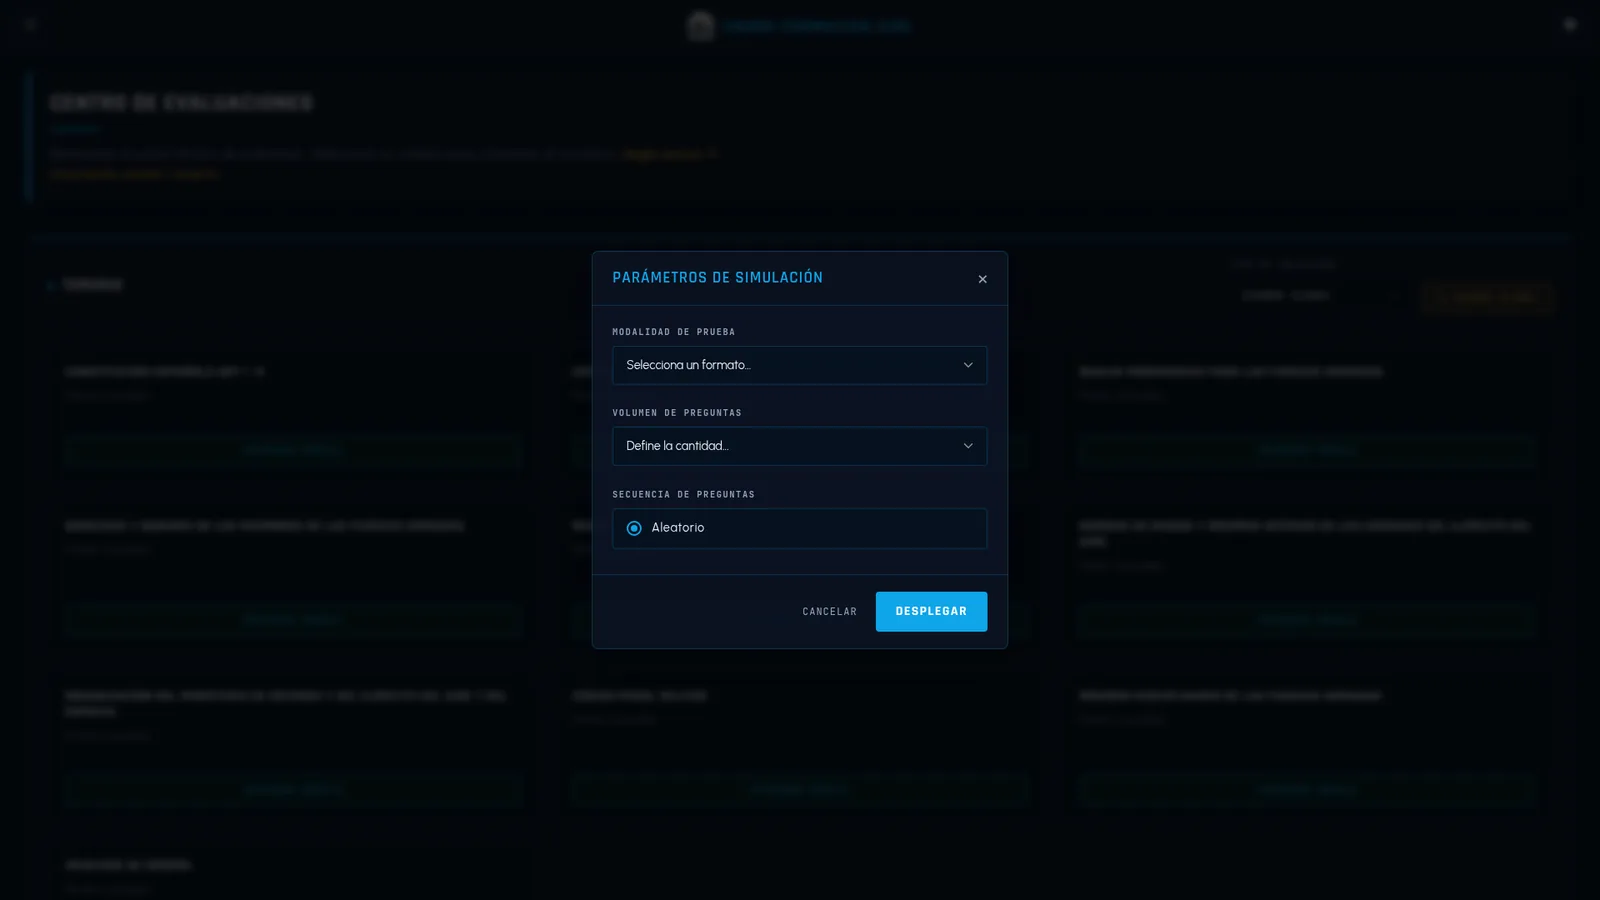The height and width of the screenshot is (900, 1600).
Task: Click the Desplegar button
Action: tap(931, 612)
